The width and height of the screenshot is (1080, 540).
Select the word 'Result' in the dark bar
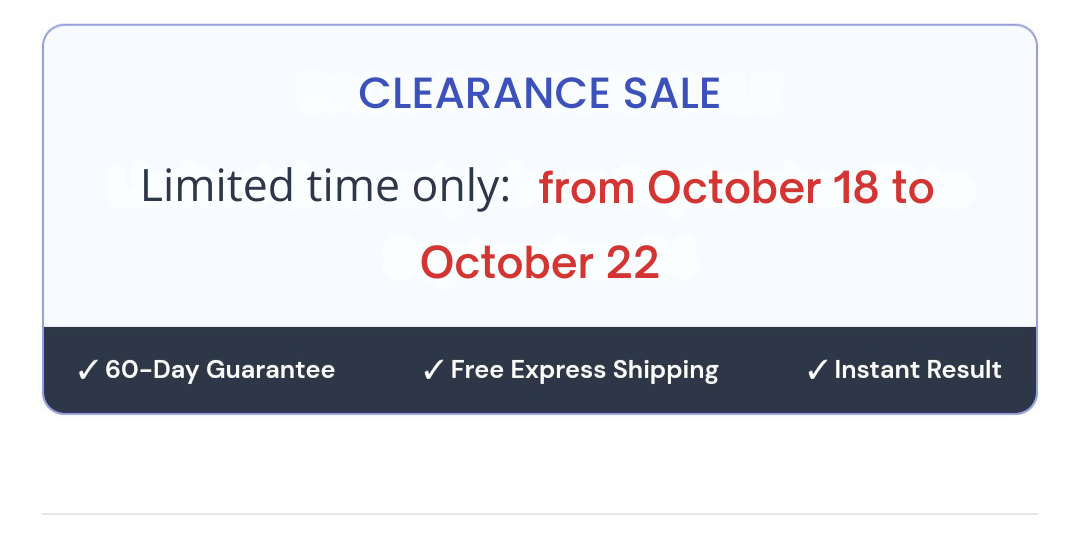(x=962, y=370)
